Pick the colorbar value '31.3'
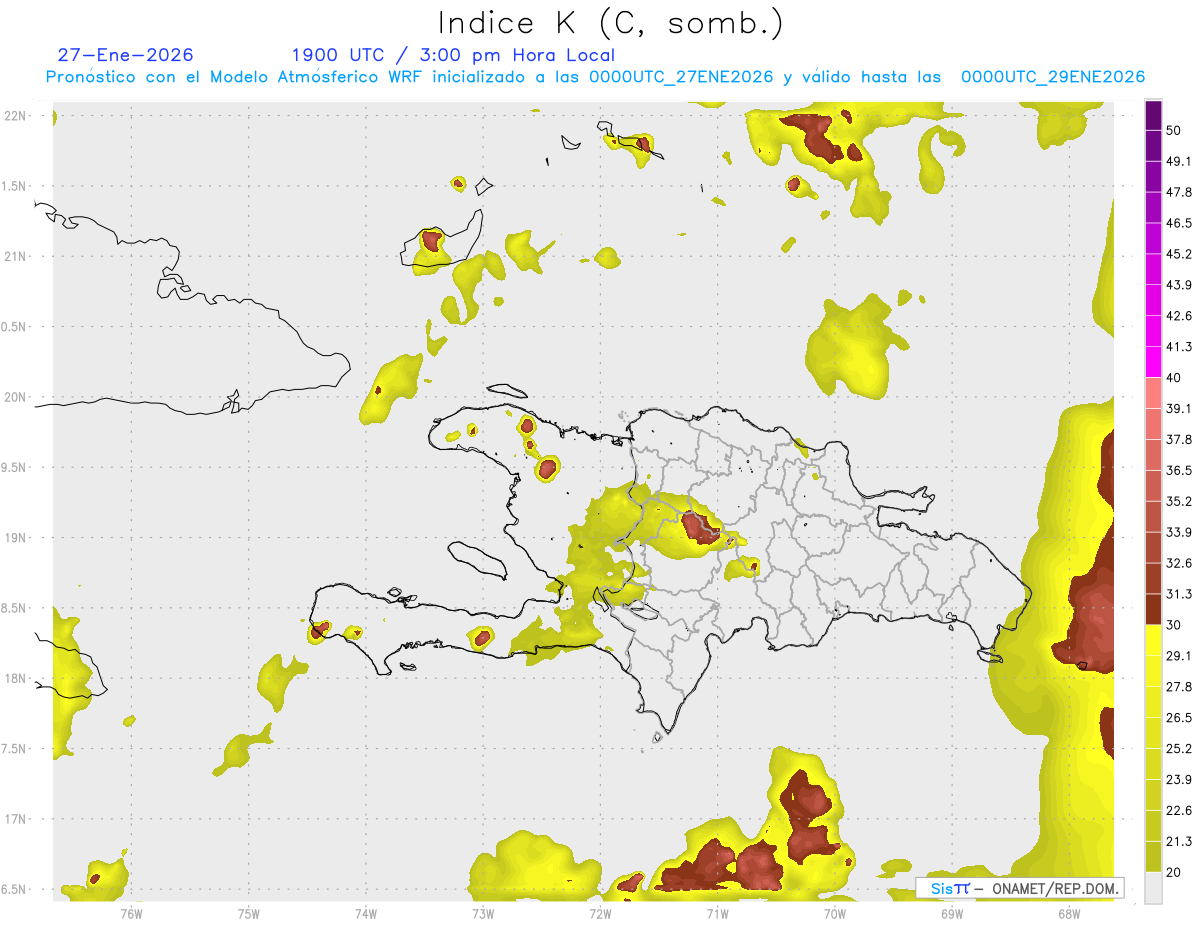The image size is (1200, 927). click(x=1179, y=595)
